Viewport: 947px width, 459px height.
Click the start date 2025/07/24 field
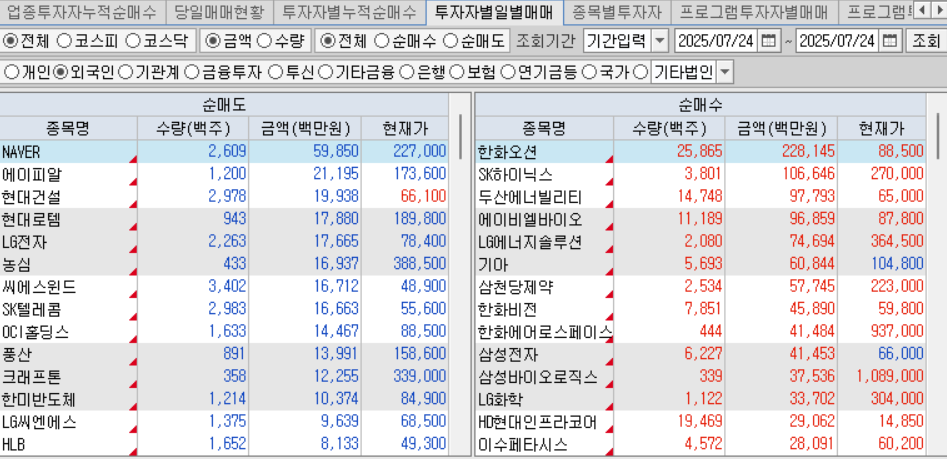pos(716,41)
